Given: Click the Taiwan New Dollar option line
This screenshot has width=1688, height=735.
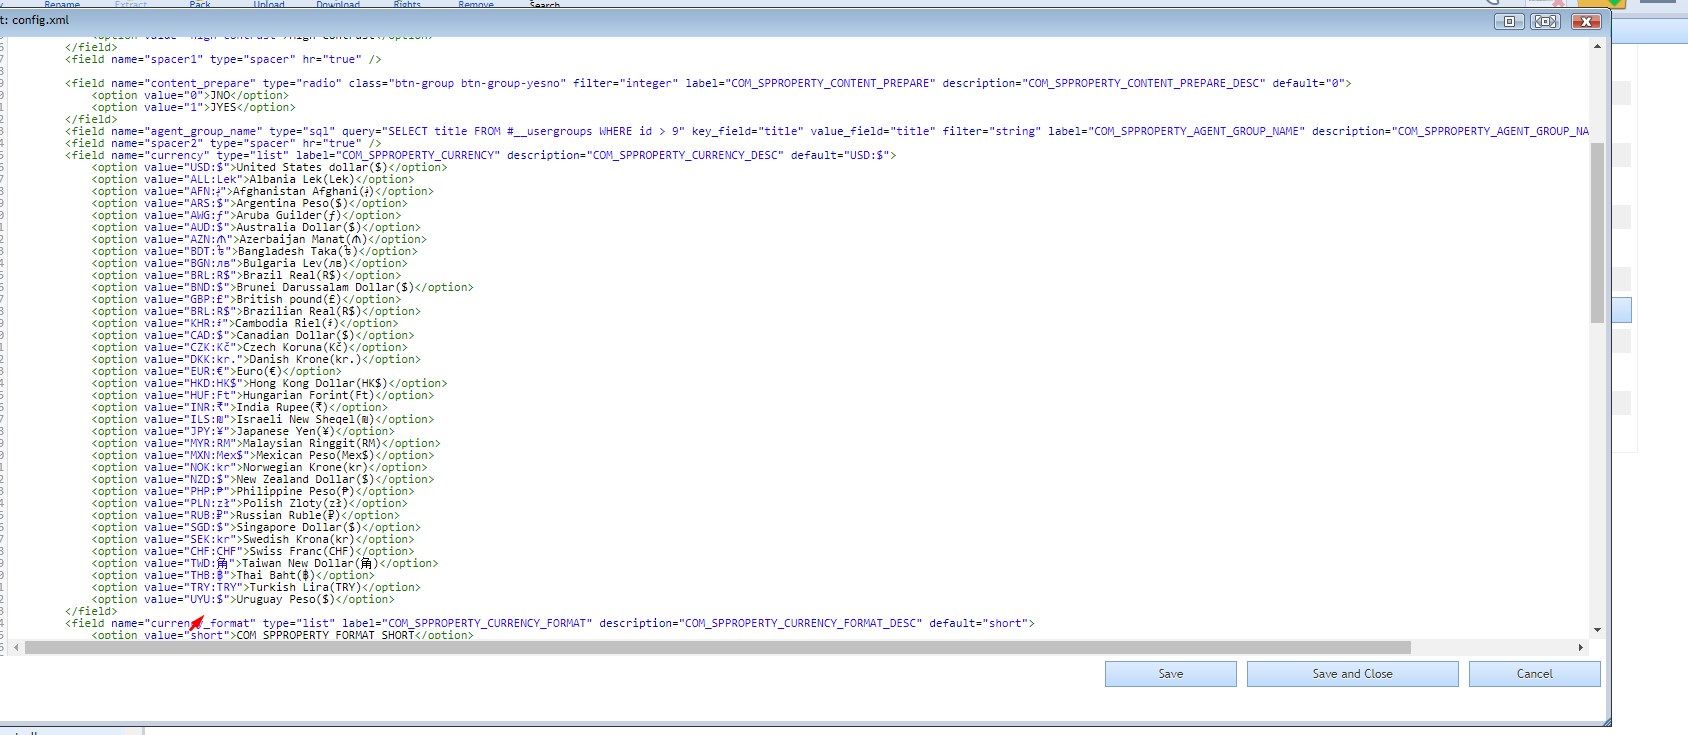Looking at the screenshot, I should 266,563.
